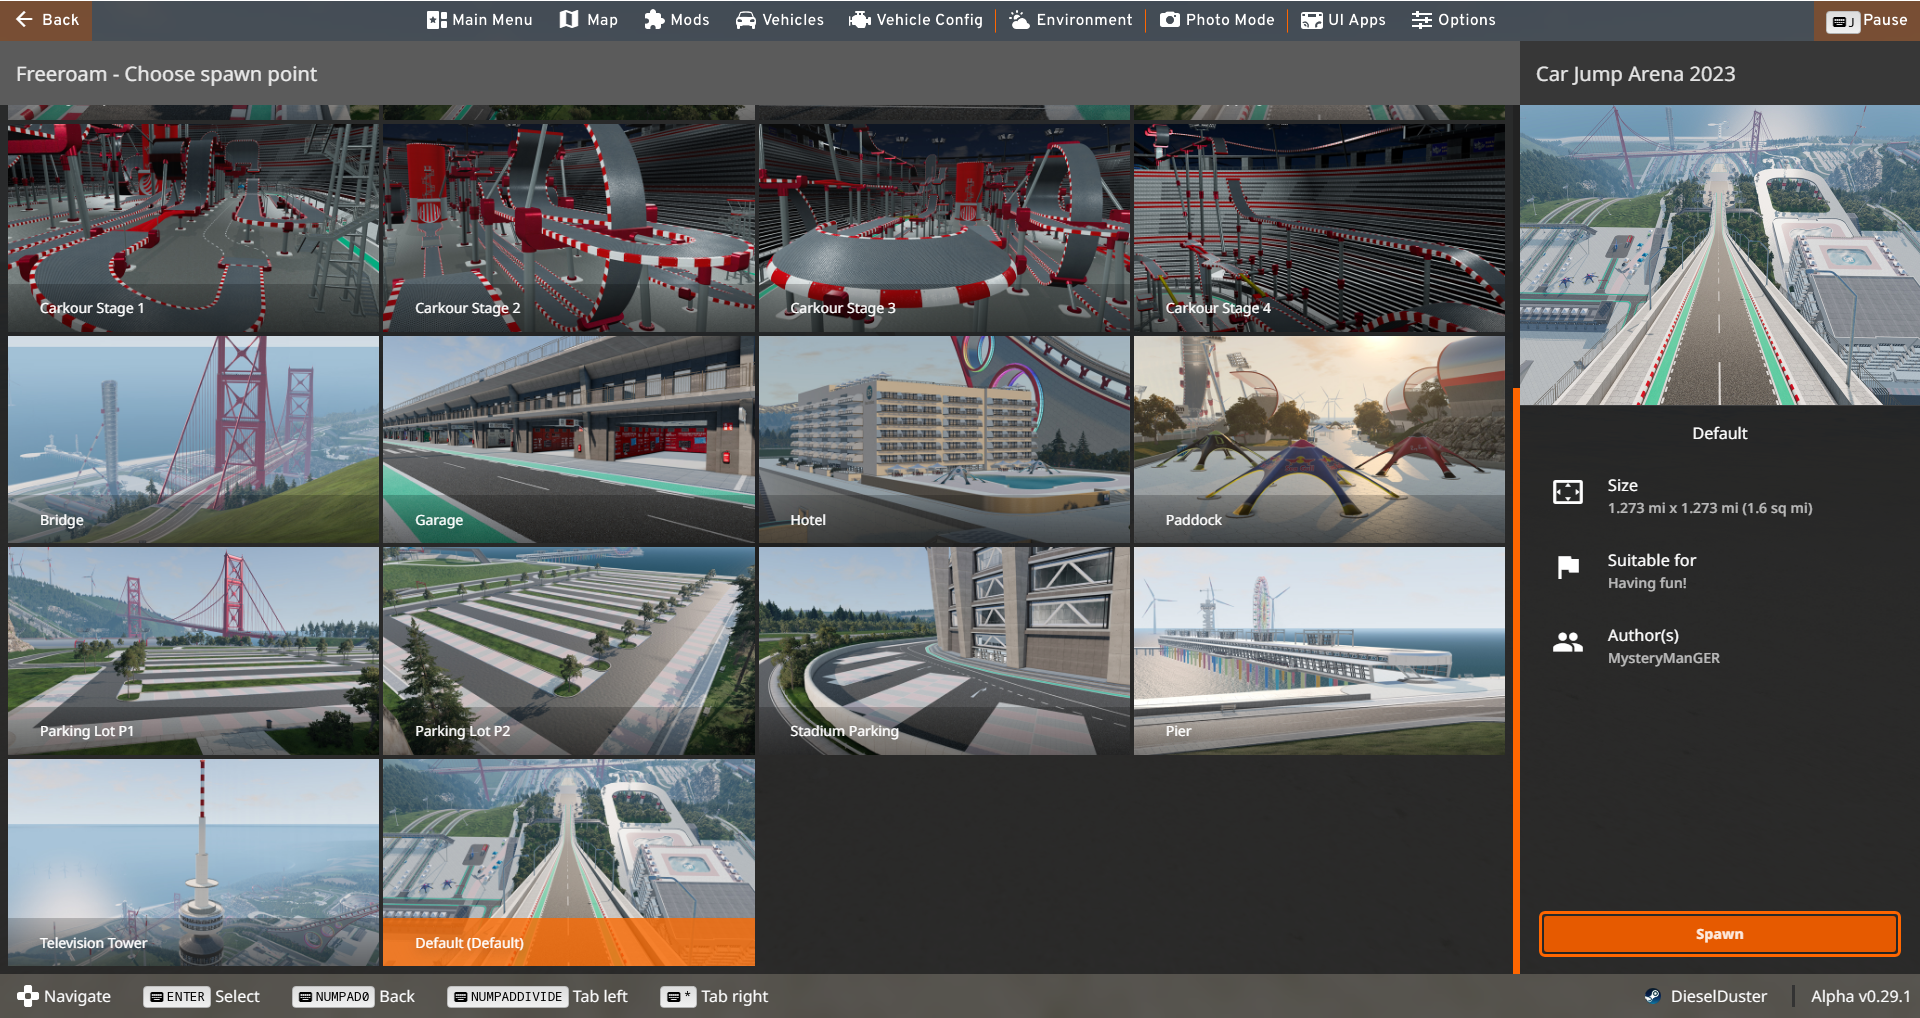1920x1018 pixels.
Task: Pick the Hotel spawn location
Action: [x=944, y=439]
